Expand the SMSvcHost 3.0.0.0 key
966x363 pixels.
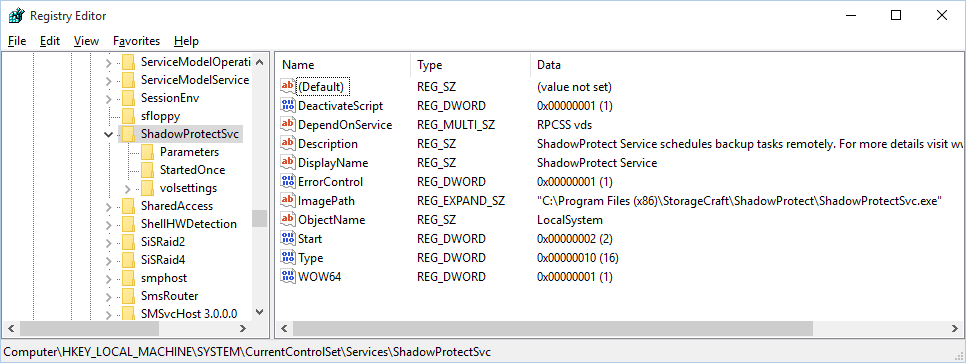point(108,314)
